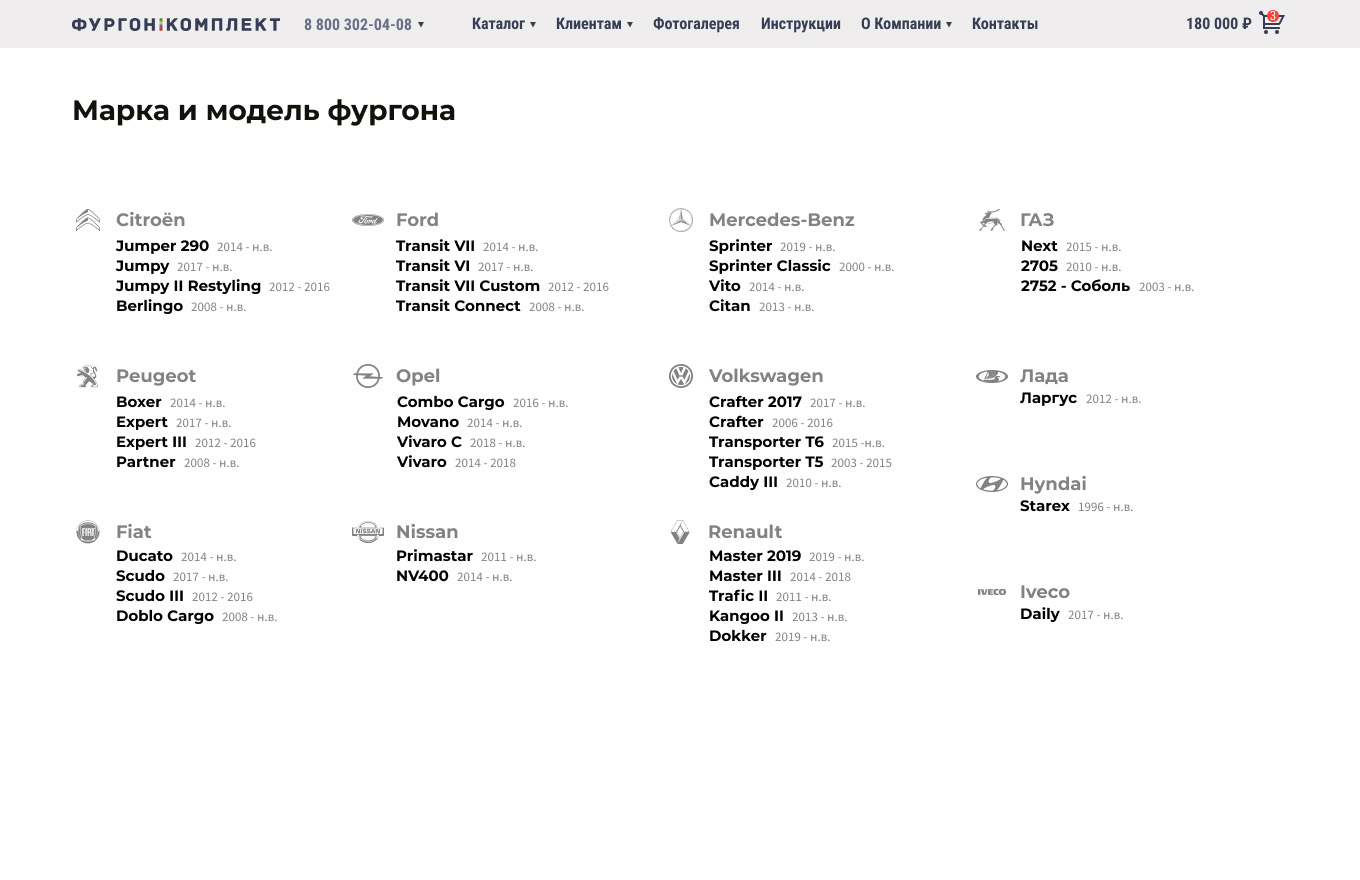Select Citroën Jumpy II Restyling
This screenshot has width=1360, height=880.
tap(188, 286)
